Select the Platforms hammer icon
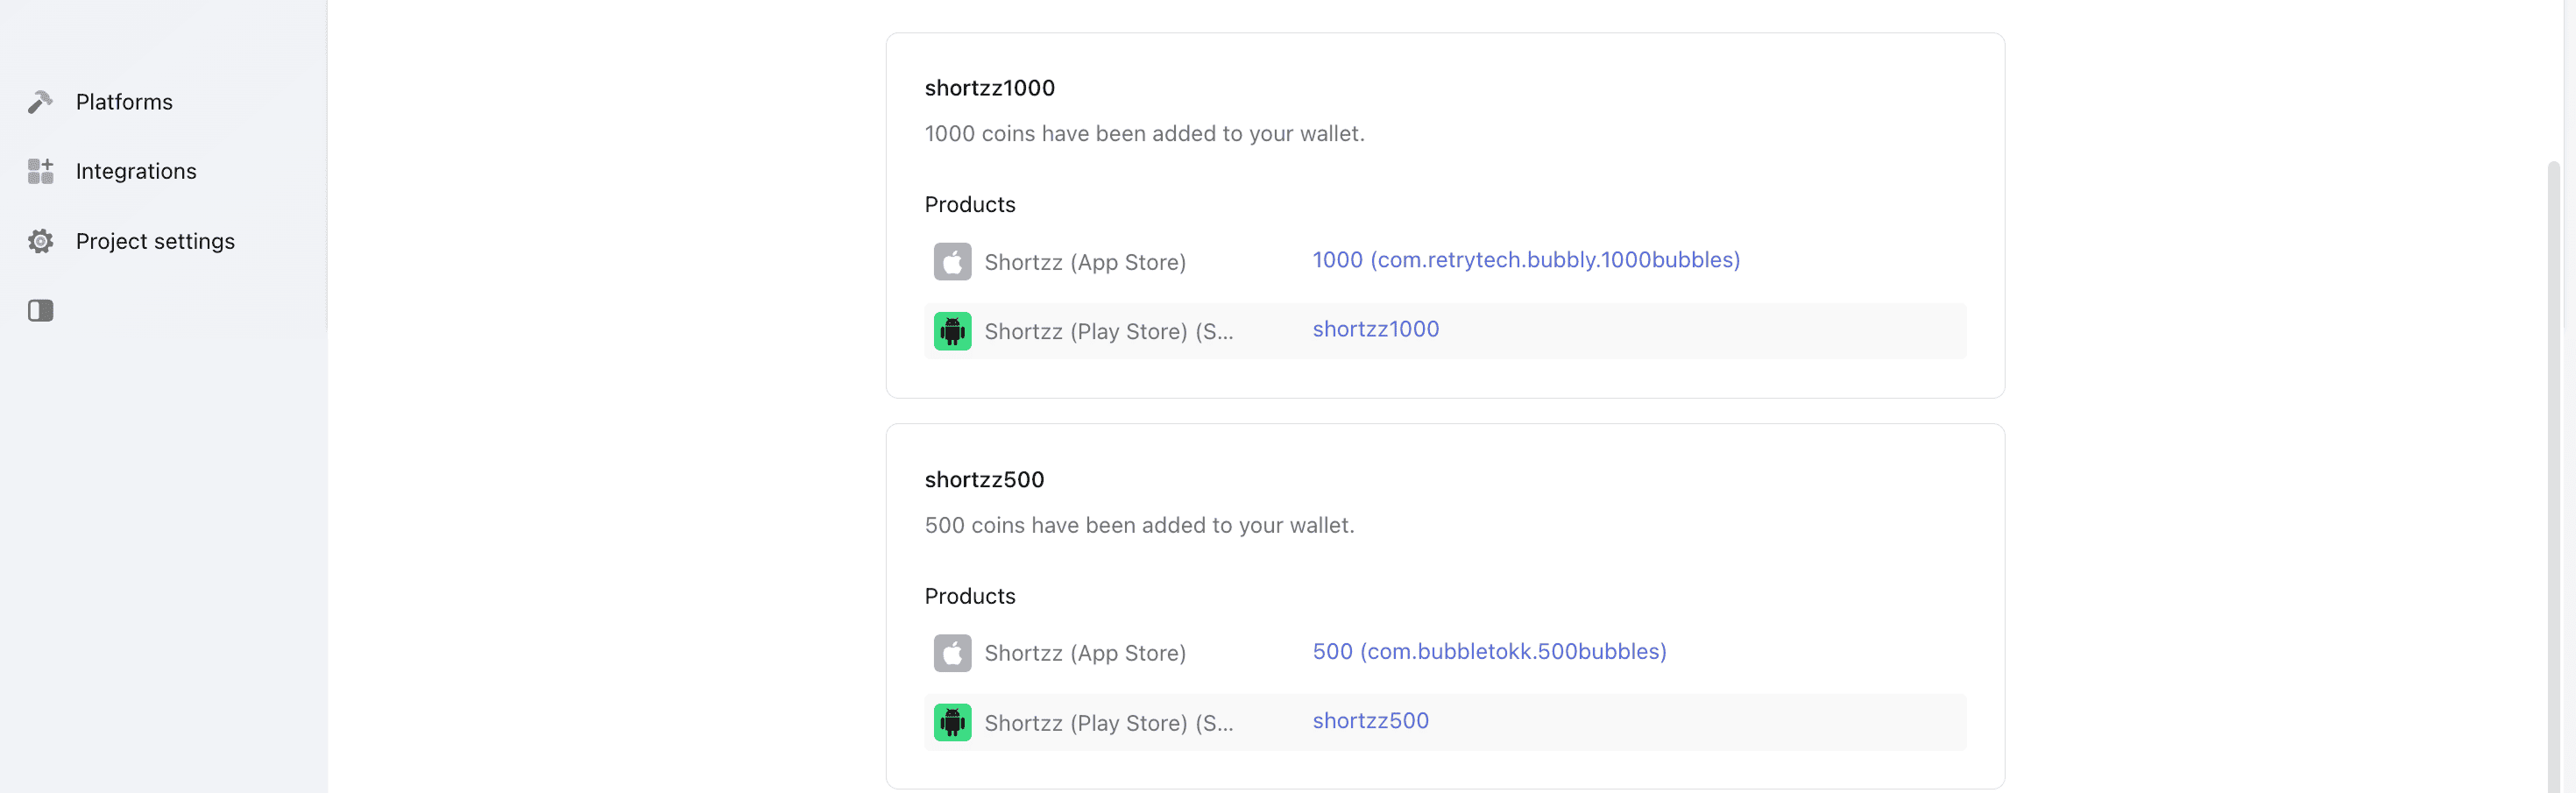This screenshot has height=793, width=2576. [40, 101]
